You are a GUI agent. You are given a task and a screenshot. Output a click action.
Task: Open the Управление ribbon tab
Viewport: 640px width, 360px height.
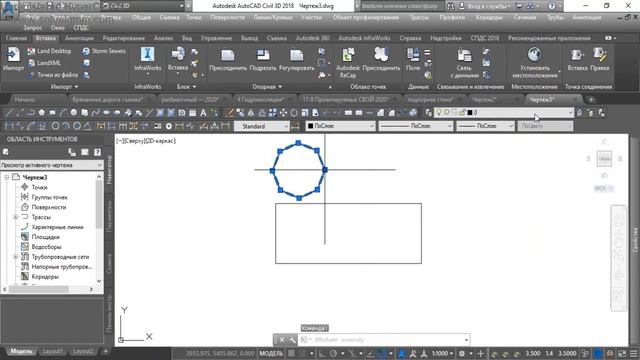pos(216,38)
